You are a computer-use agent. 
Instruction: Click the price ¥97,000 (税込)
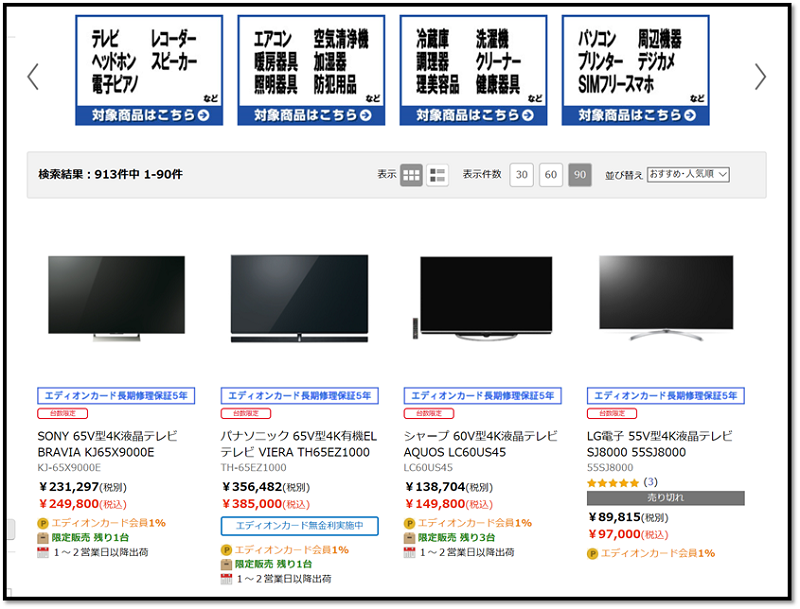628,535
